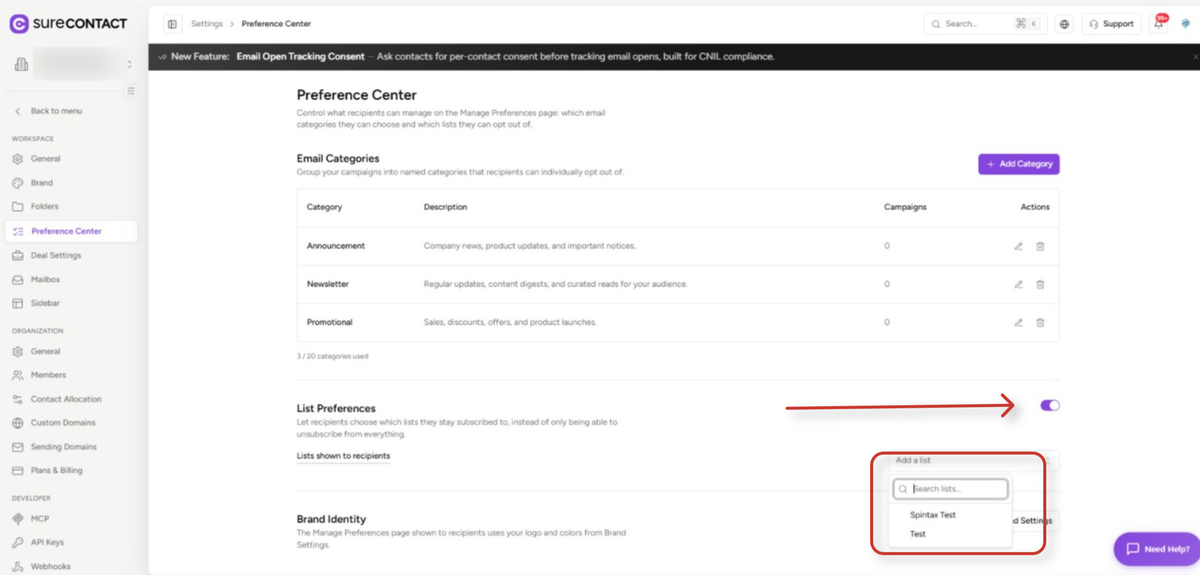Open MCP developer settings

point(40,518)
